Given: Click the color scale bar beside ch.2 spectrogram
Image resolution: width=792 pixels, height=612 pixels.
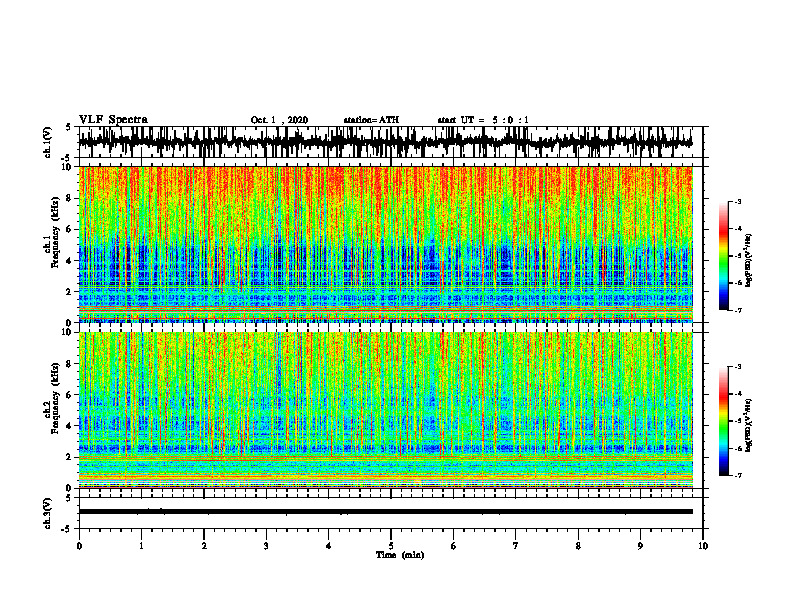Looking at the screenshot, I should tap(723, 421).
